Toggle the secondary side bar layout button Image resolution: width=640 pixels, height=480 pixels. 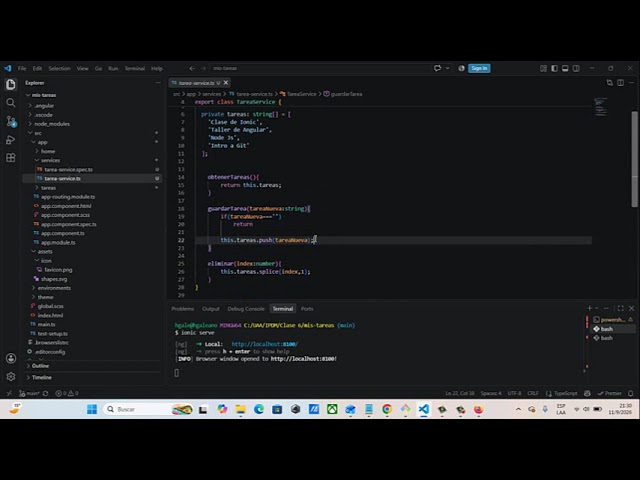coord(576,69)
